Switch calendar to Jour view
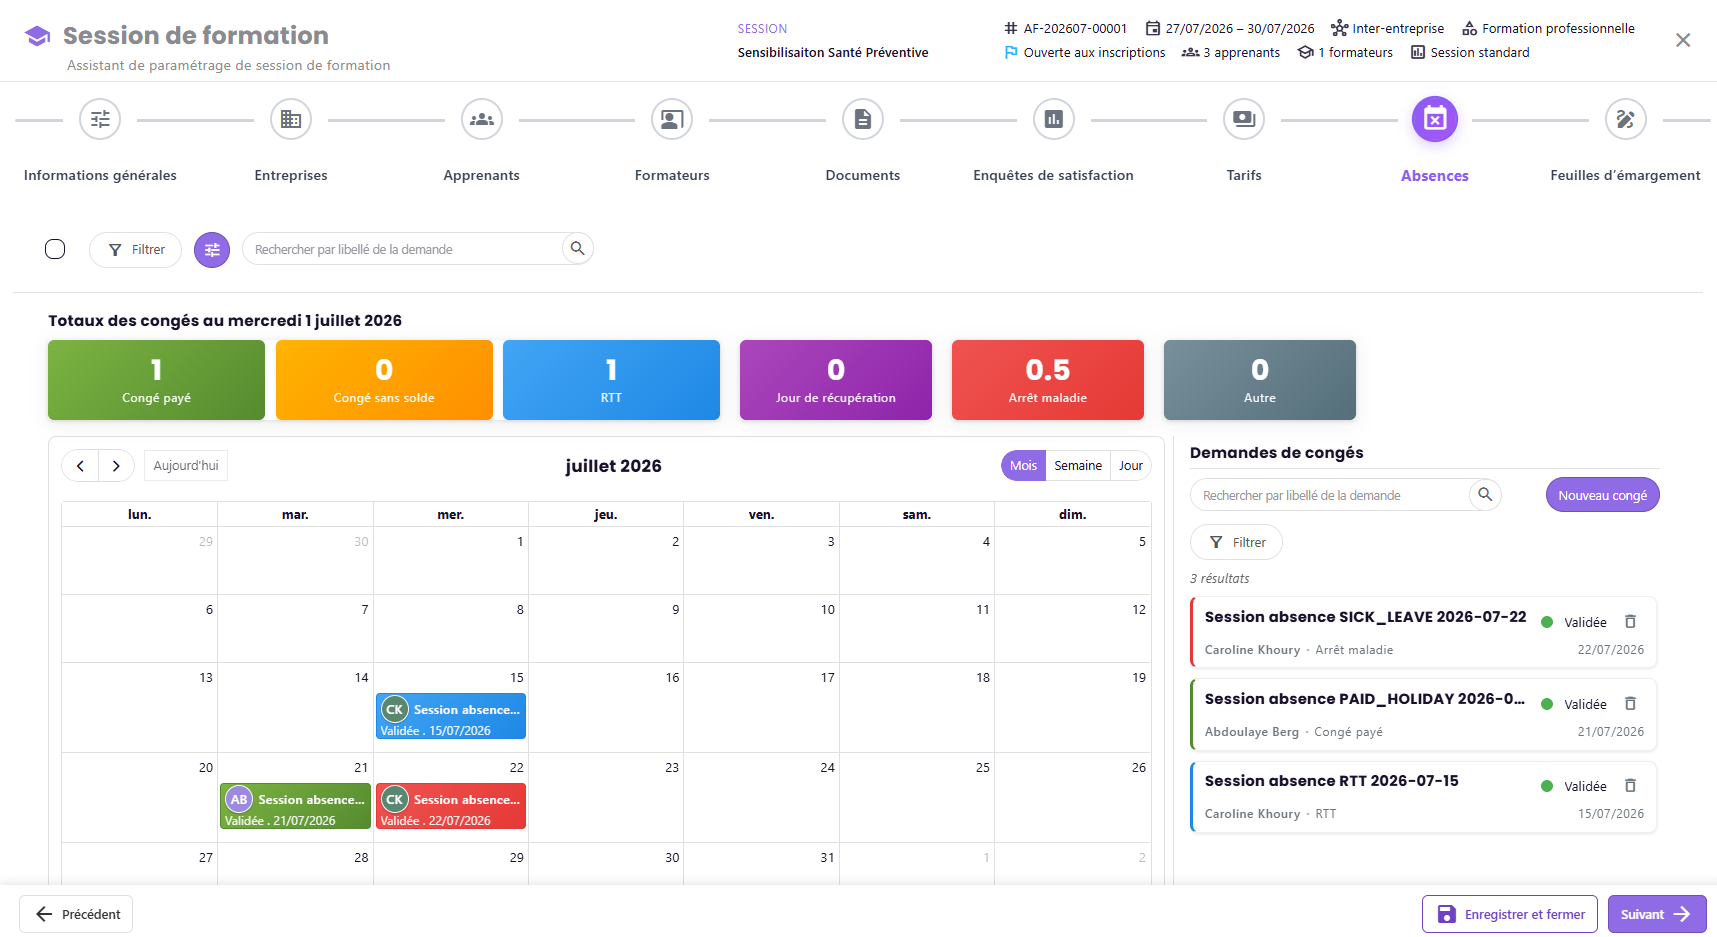The image size is (1717, 937). [1131, 466]
